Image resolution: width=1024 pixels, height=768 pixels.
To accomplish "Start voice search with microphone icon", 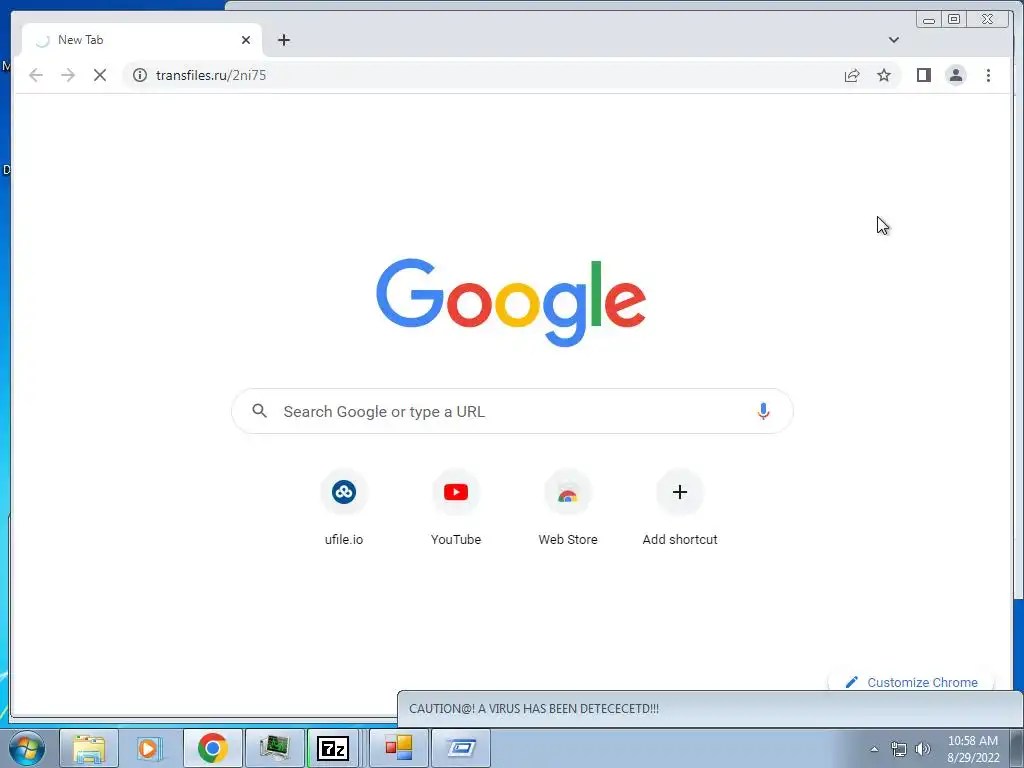I will click(x=763, y=411).
